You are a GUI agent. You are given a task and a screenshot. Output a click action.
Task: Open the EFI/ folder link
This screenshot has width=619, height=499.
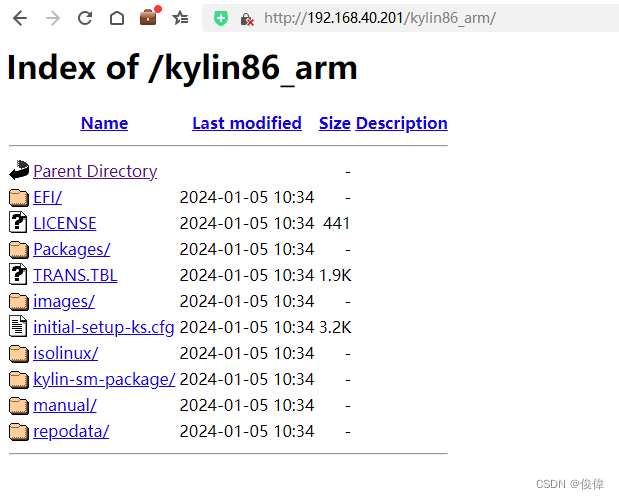pos(47,197)
